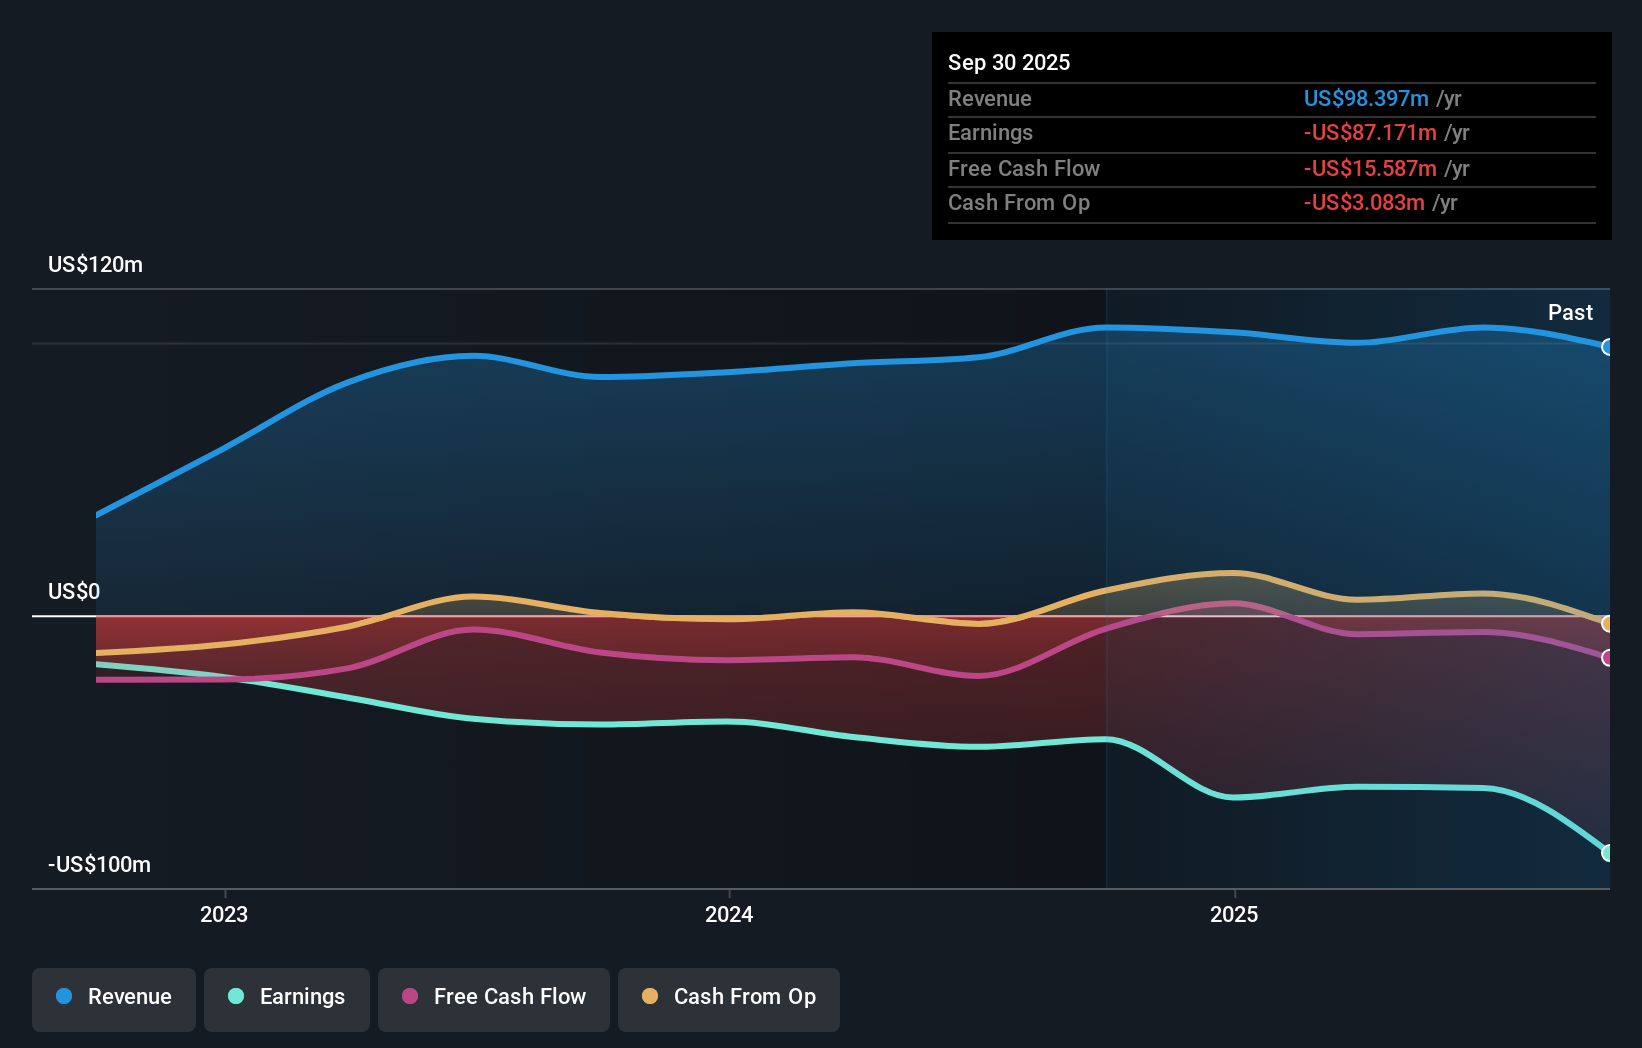1642x1048 pixels.
Task: Click the pink Free Cash Flow dot icon
Action: (409, 997)
